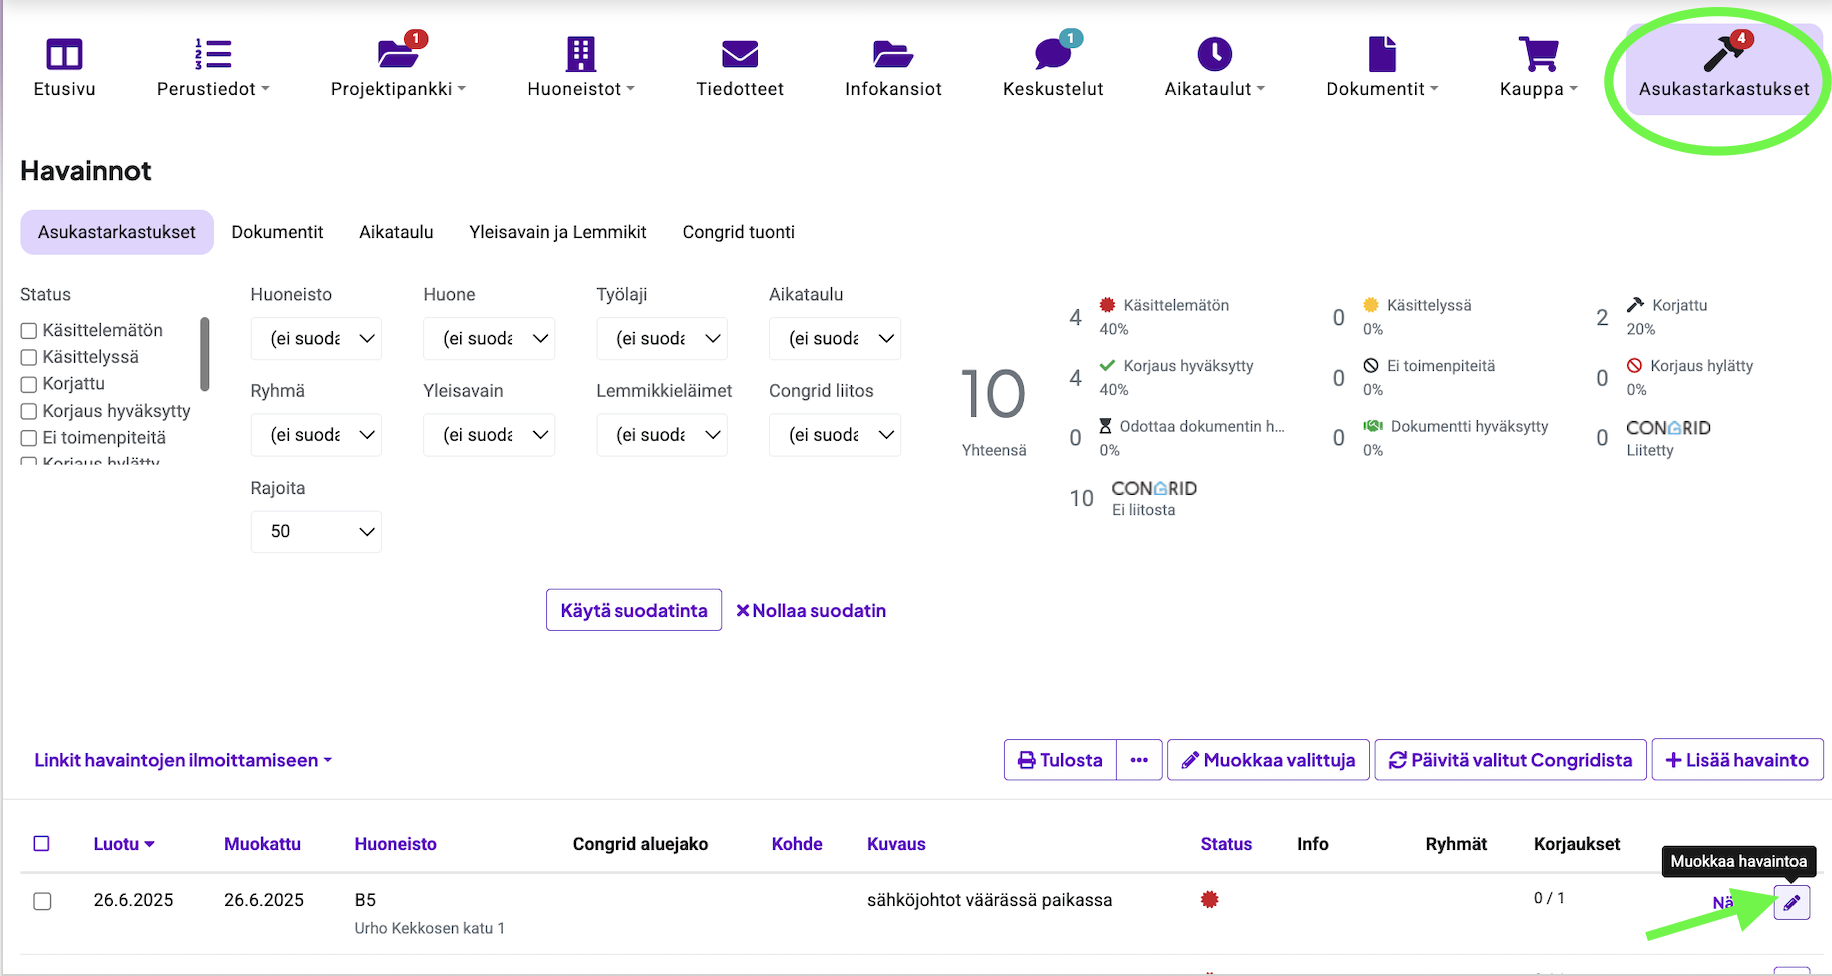
Task: Enable the Korjattu status filter checkbox
Action: pos(29,385)
